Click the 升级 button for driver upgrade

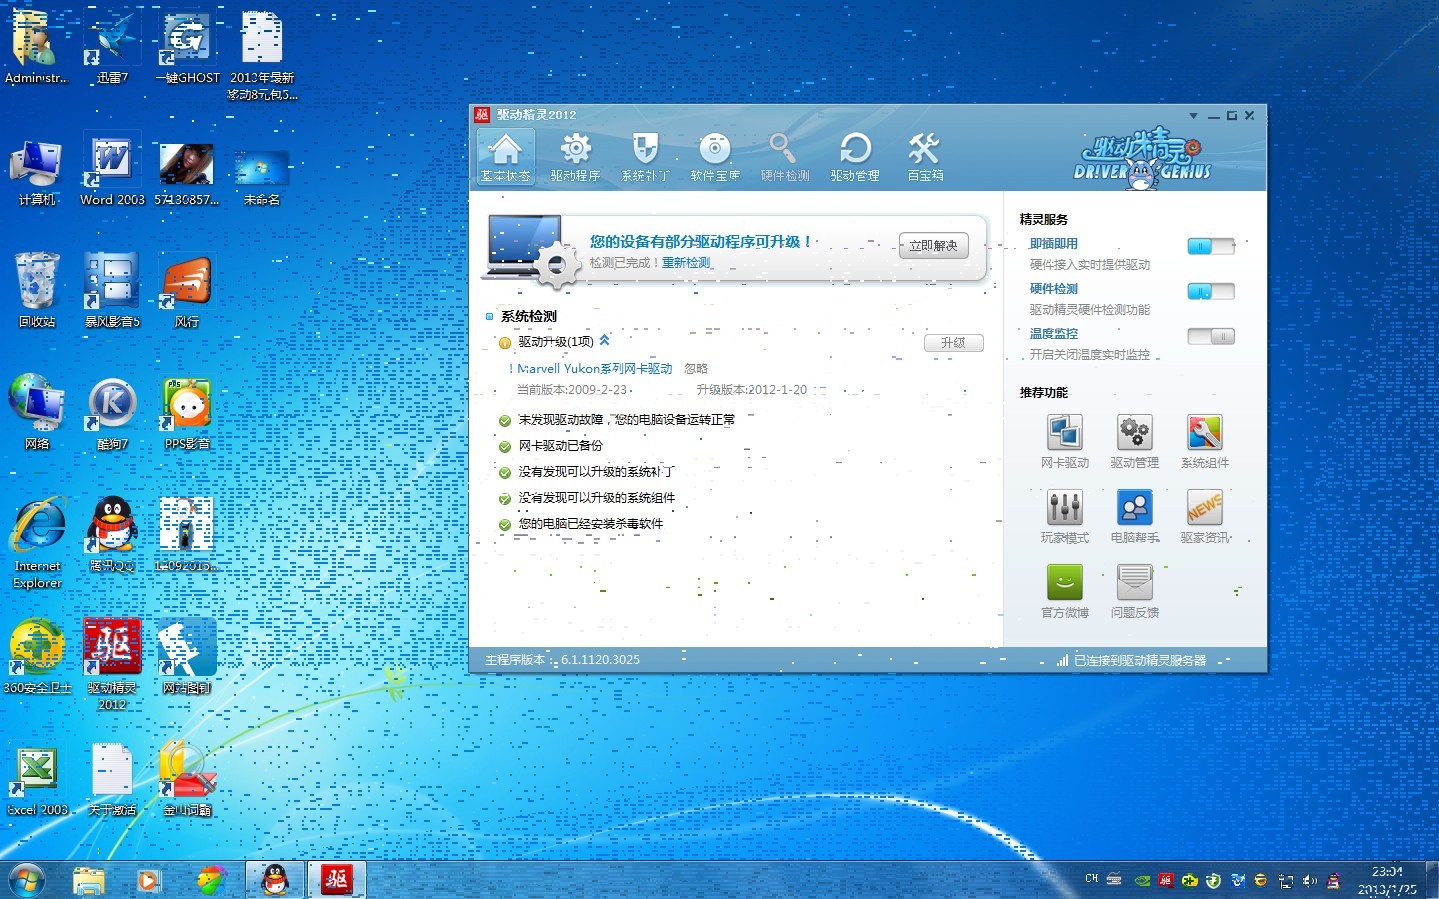953,343
